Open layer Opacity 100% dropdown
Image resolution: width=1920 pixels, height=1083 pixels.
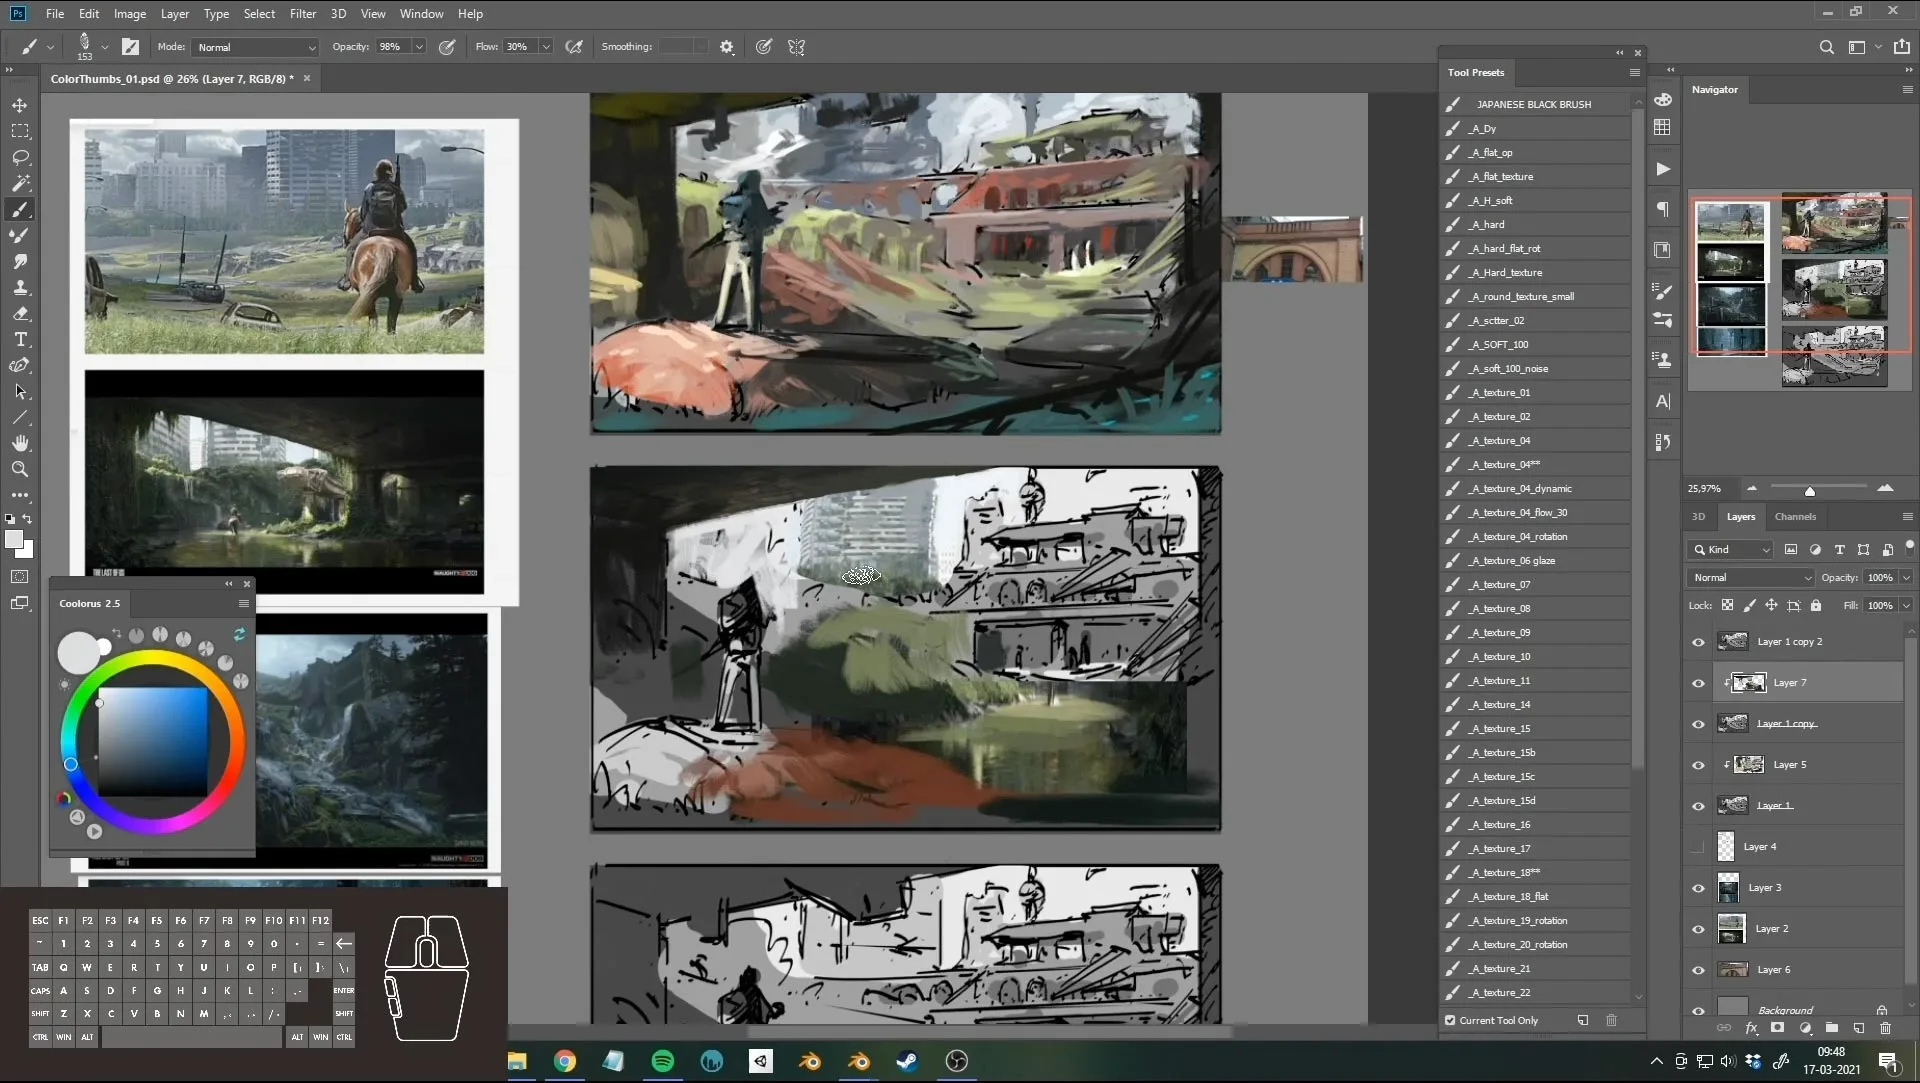click(x=1906, y=578)
